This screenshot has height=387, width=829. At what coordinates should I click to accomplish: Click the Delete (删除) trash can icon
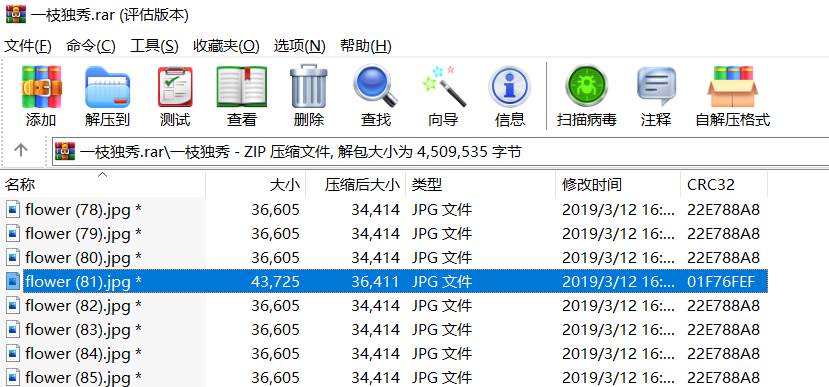click(309, 87)
